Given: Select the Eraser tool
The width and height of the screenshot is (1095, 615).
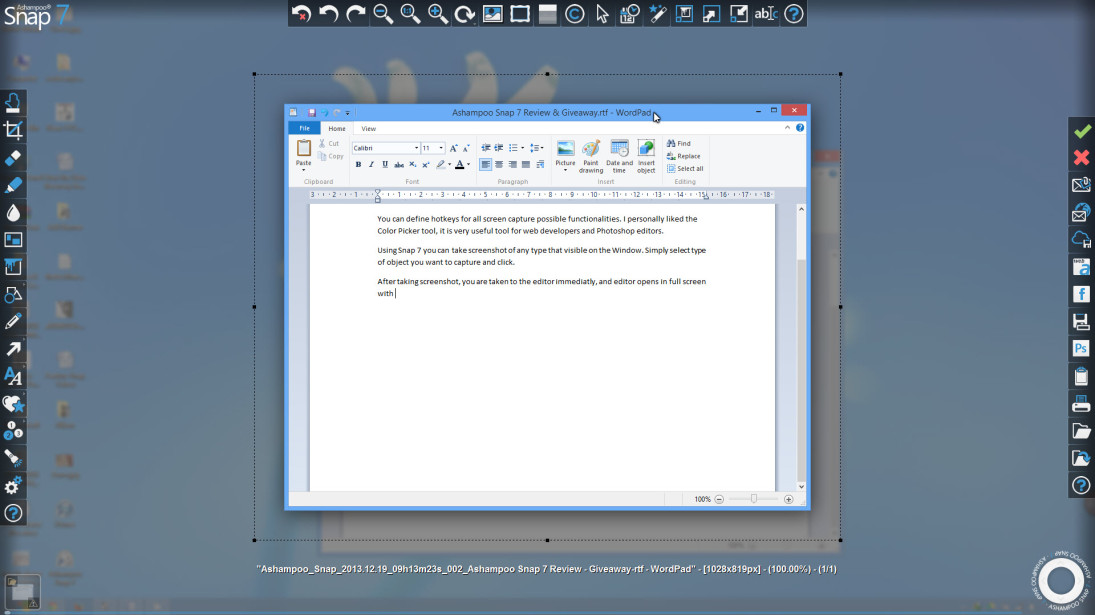Looking at the screenshot, I should pyautogui.click(x=13, y=158).
